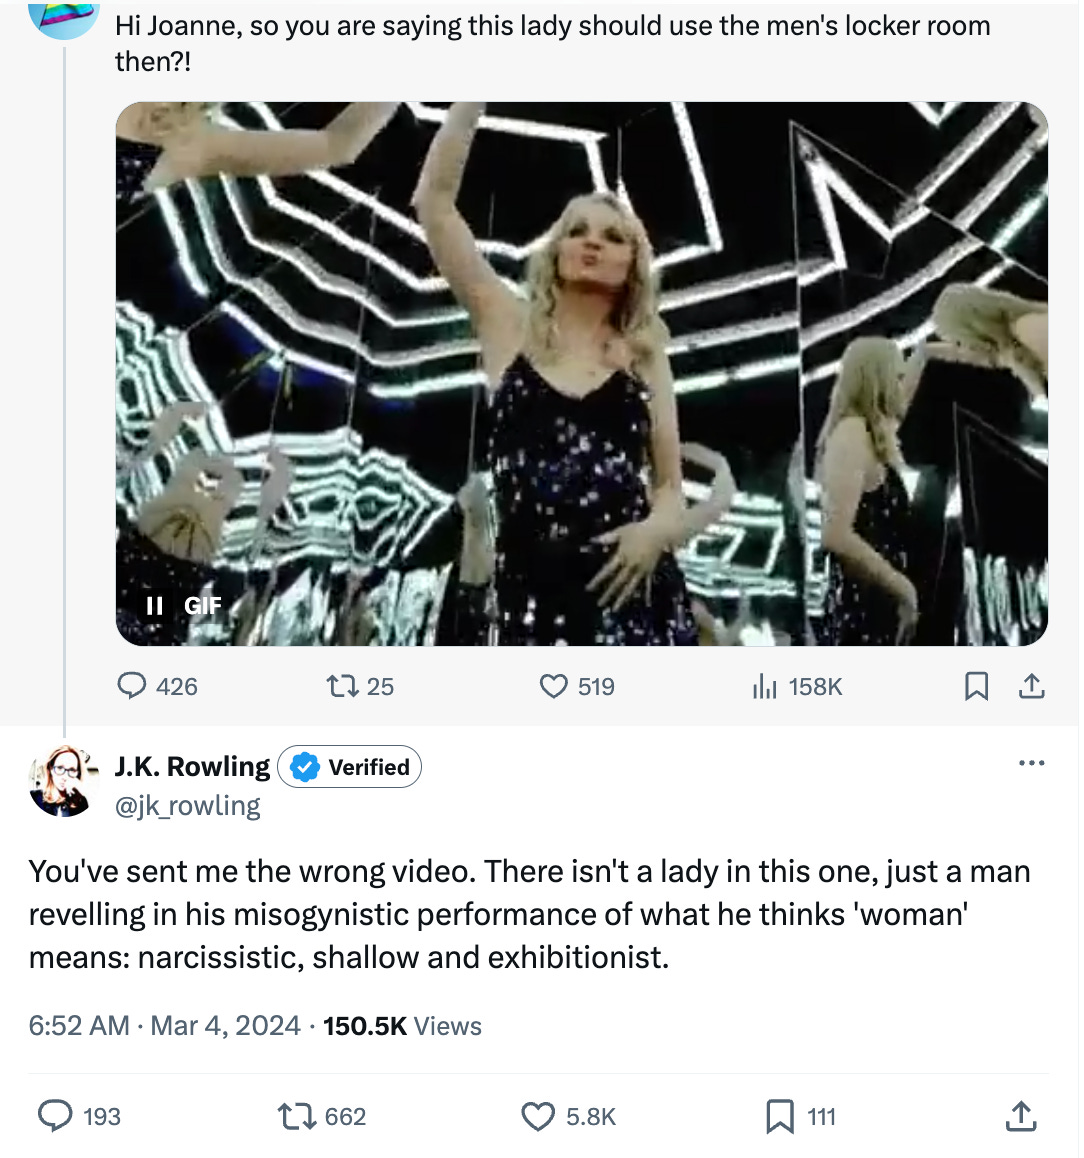This screenshot has height=1158, width=1084.
Task: Click the J.K. Rowling display name
Action: coord(192,767)
